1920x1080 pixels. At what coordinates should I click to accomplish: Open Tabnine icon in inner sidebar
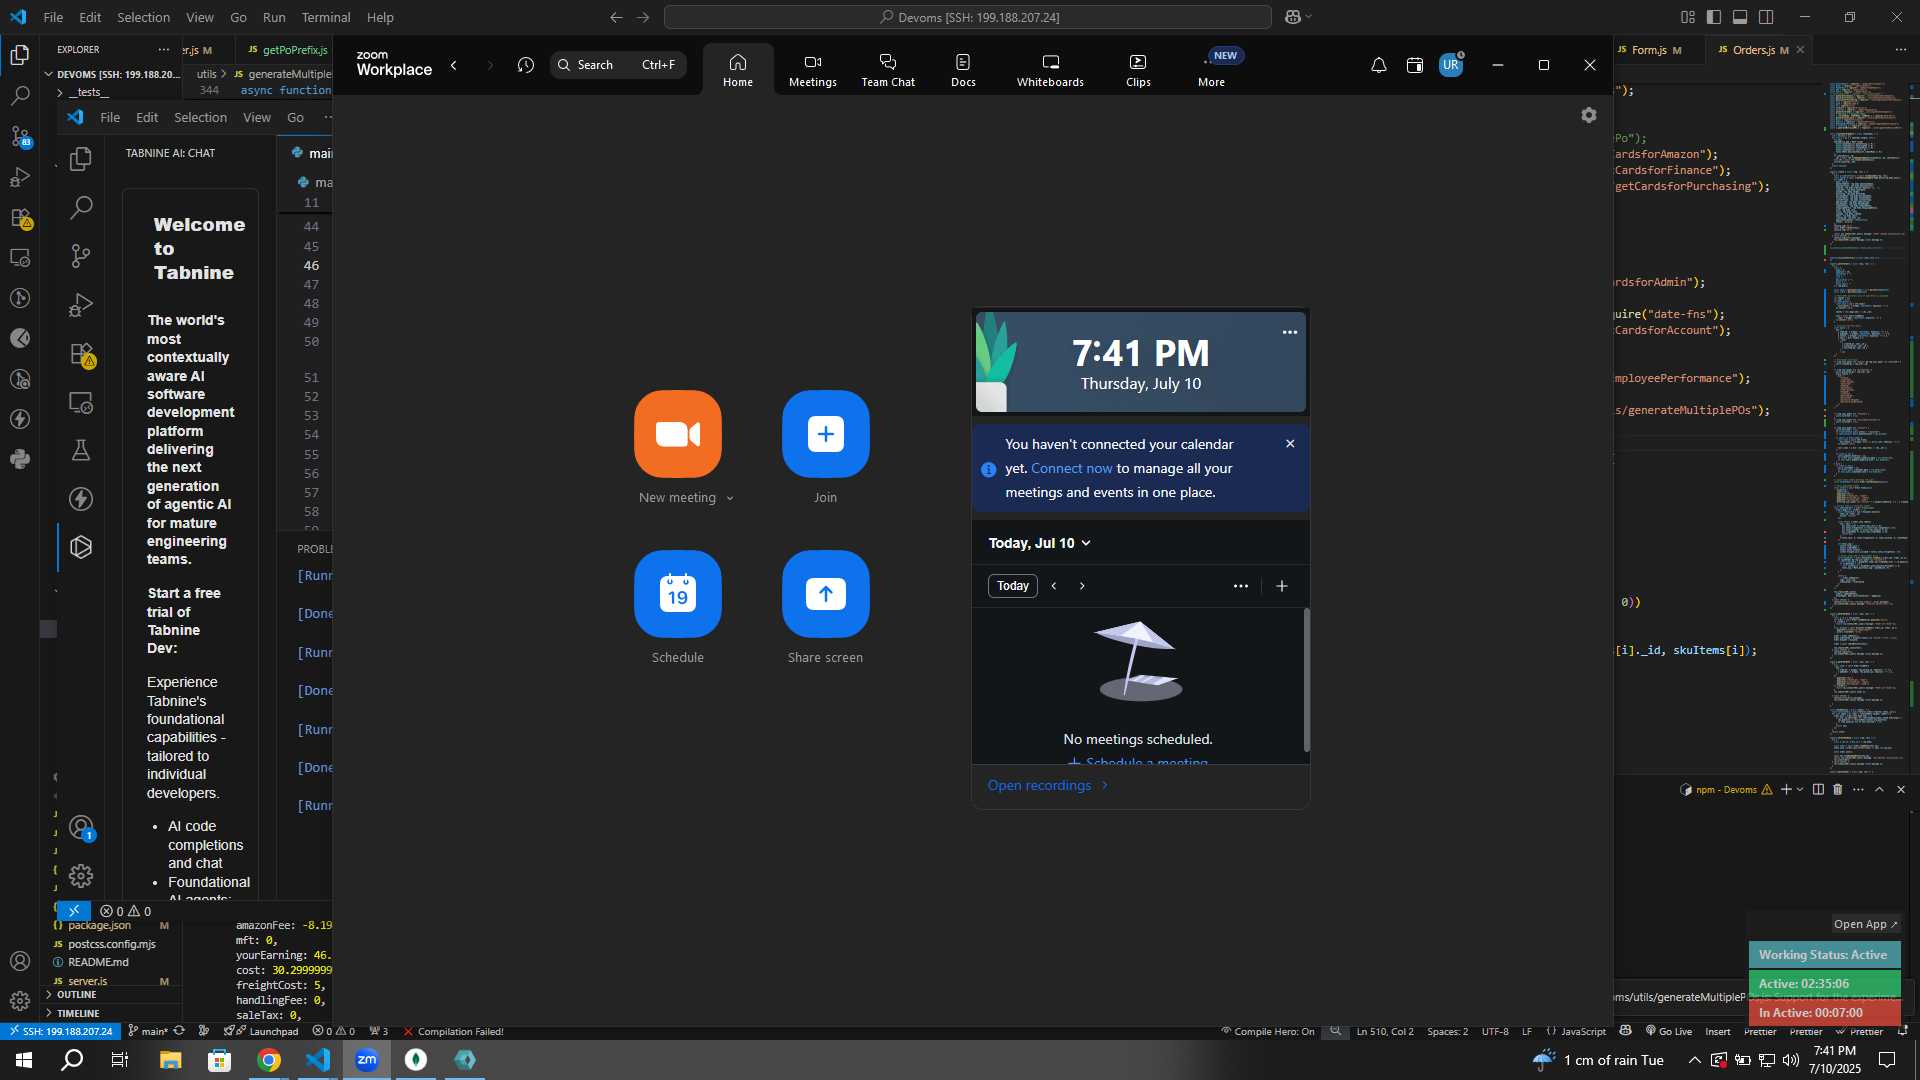coord(81,547)
